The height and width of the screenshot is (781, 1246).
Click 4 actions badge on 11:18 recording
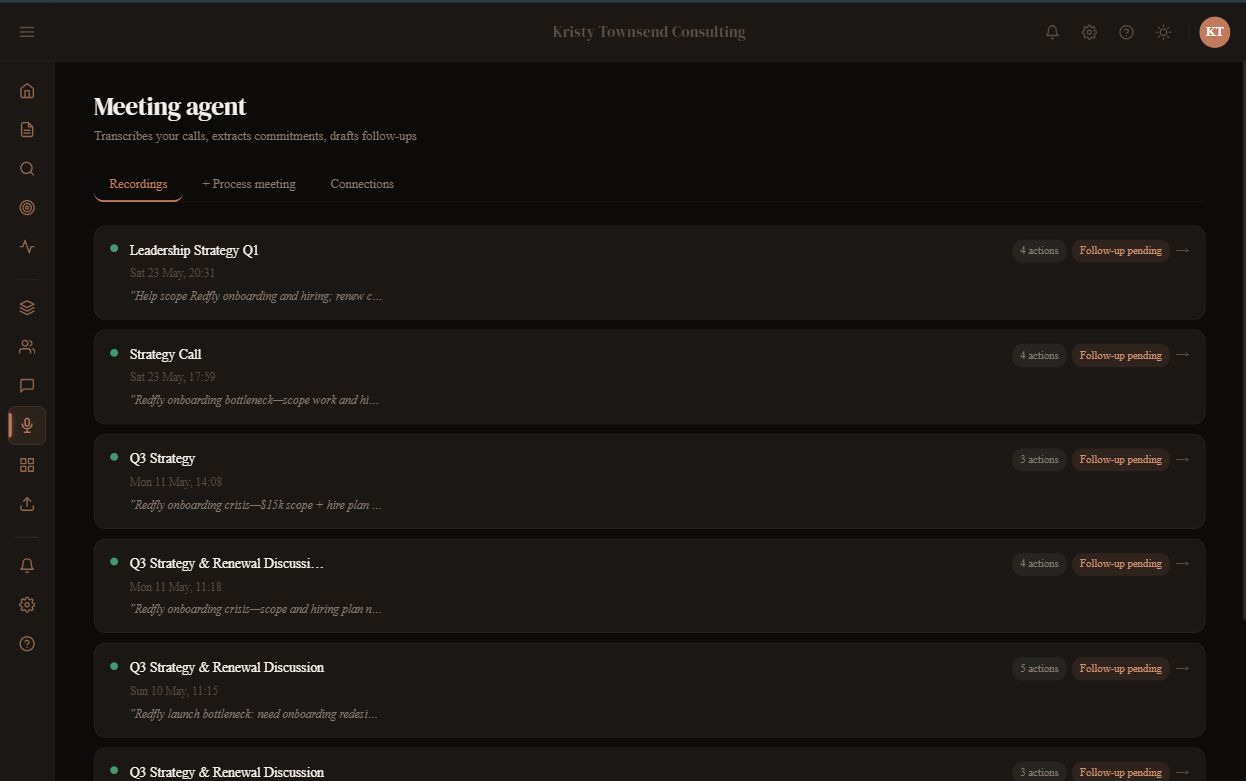click(1039, 564)
